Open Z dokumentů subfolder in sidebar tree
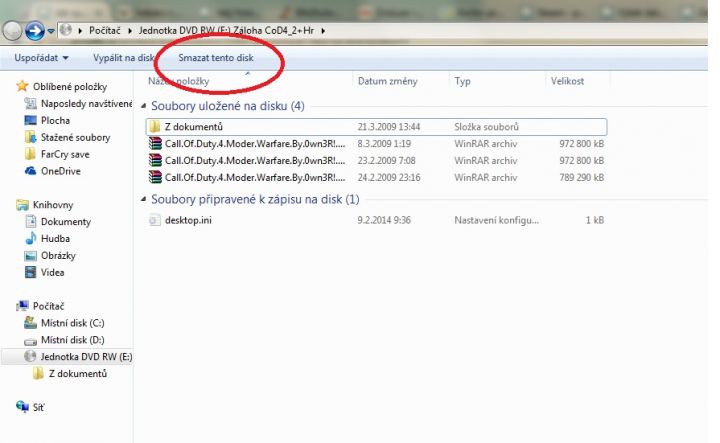720x443 pixels. tap(78, 374)
